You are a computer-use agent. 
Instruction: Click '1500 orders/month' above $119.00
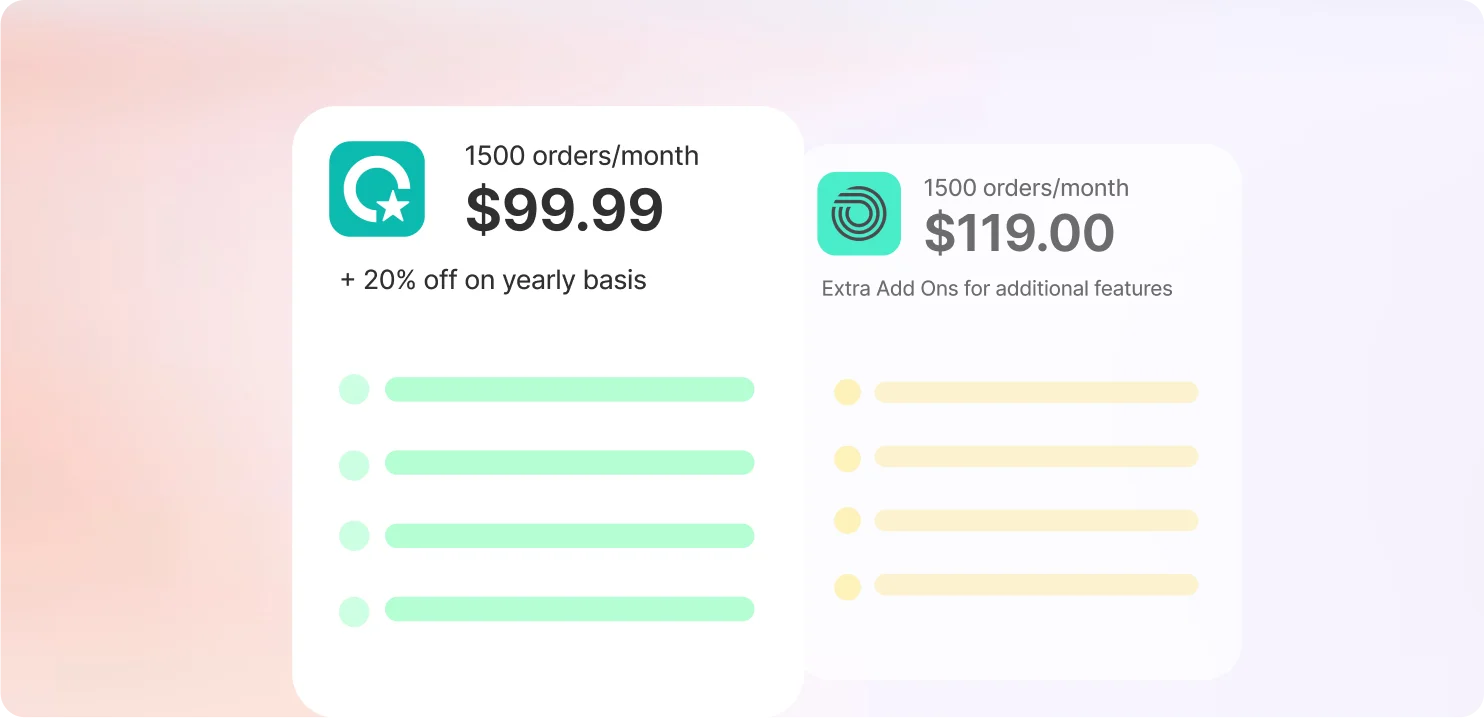pos(1025,188)
